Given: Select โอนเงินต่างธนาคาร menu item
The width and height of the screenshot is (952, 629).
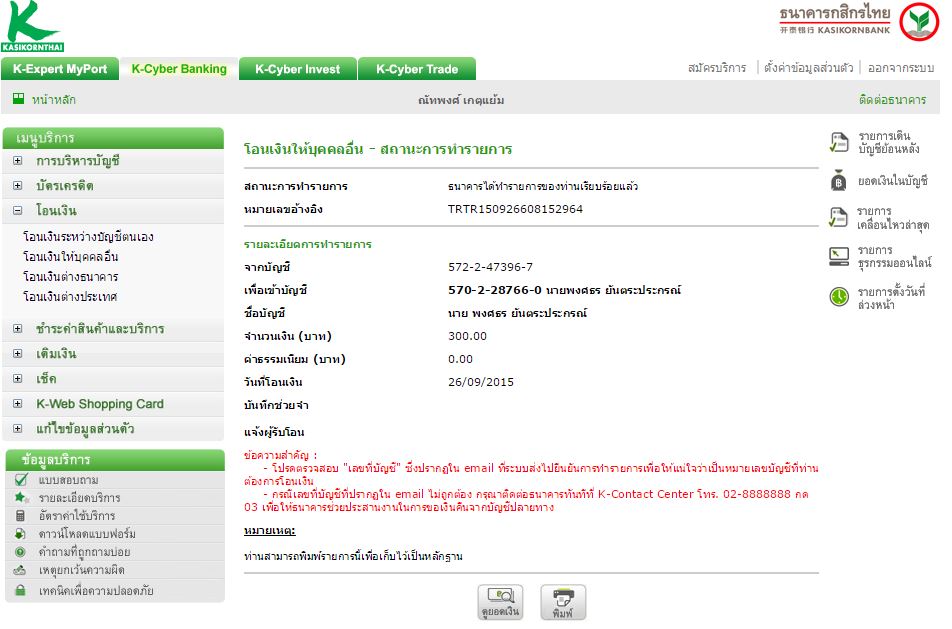Looking at the screenshot, I should (70, 277).
